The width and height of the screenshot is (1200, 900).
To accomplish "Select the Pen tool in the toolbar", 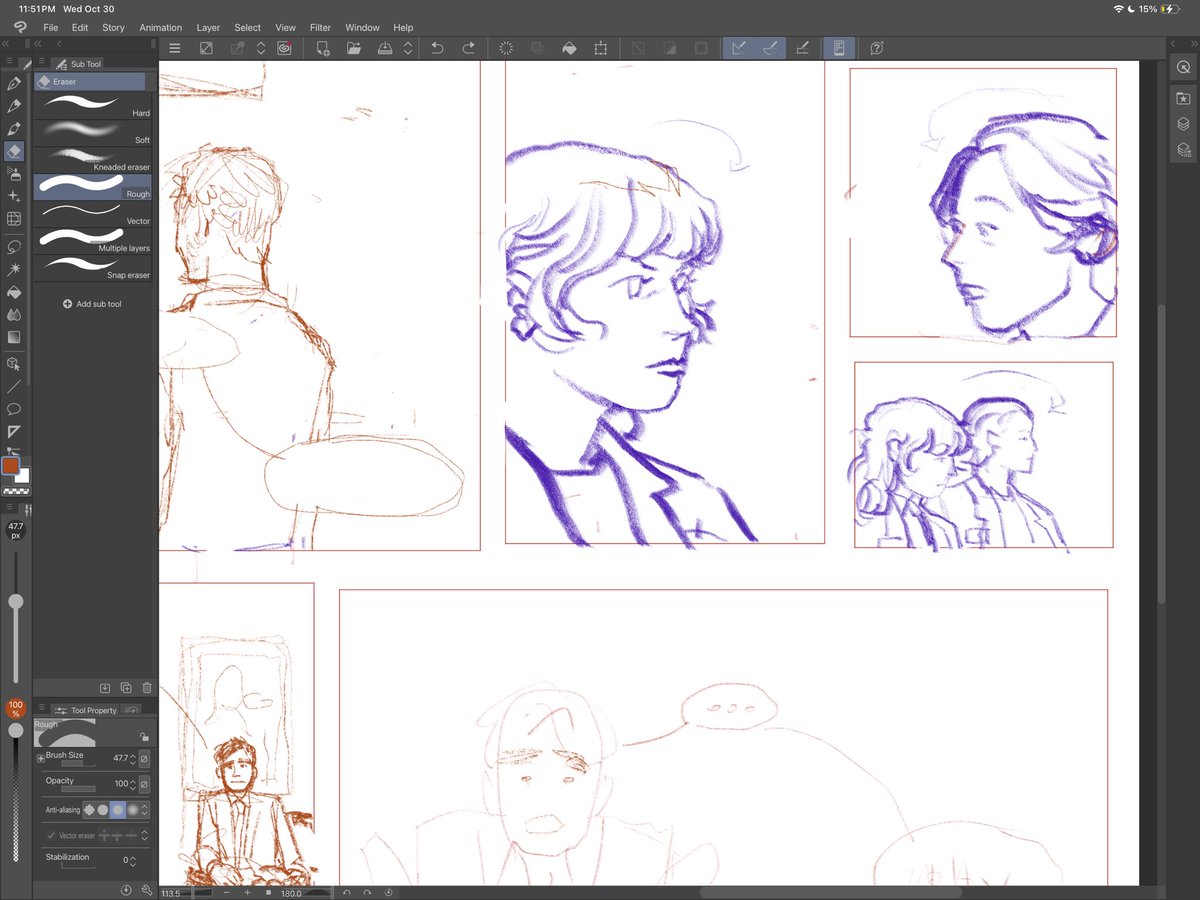I will pos(14,84).
